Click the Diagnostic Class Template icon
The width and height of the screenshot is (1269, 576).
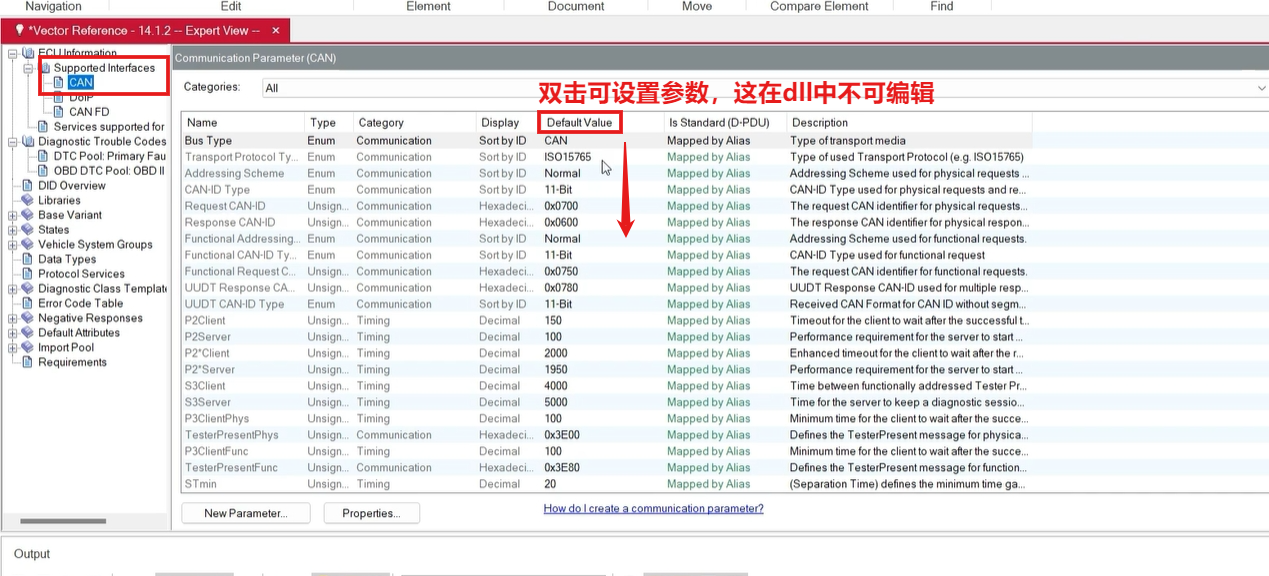(28, 289)
